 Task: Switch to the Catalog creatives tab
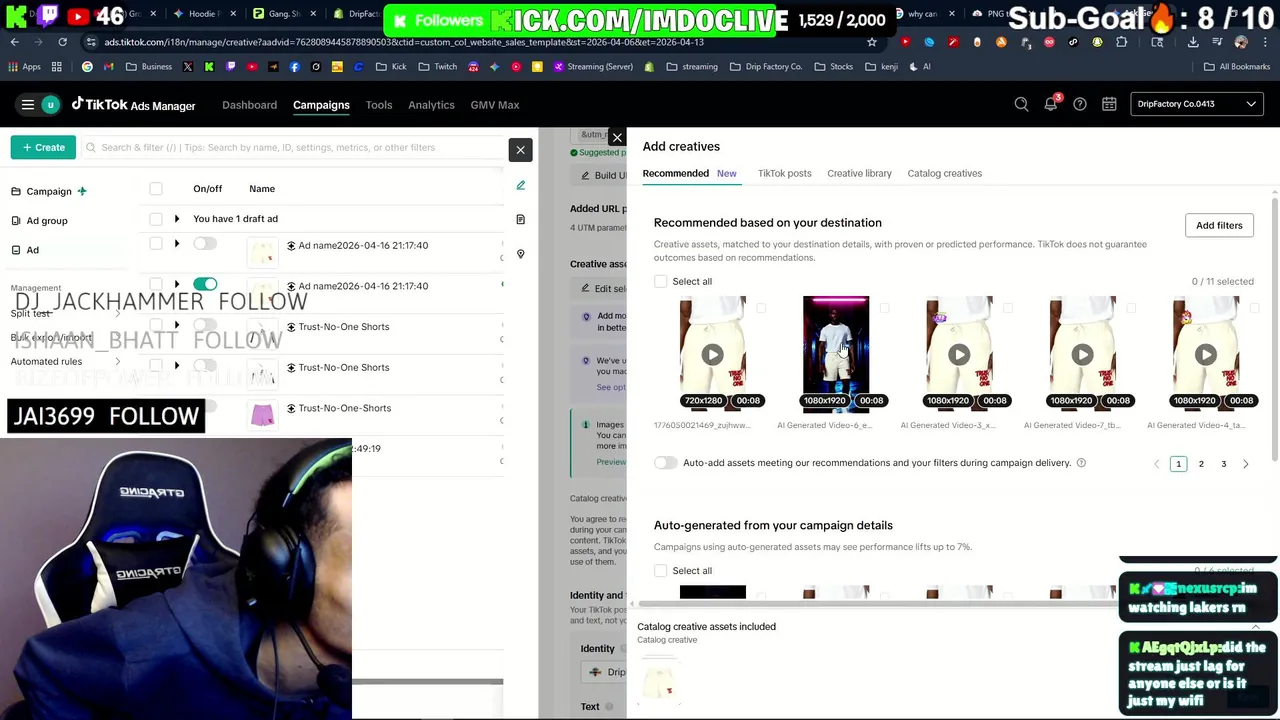tap(944, 173)
